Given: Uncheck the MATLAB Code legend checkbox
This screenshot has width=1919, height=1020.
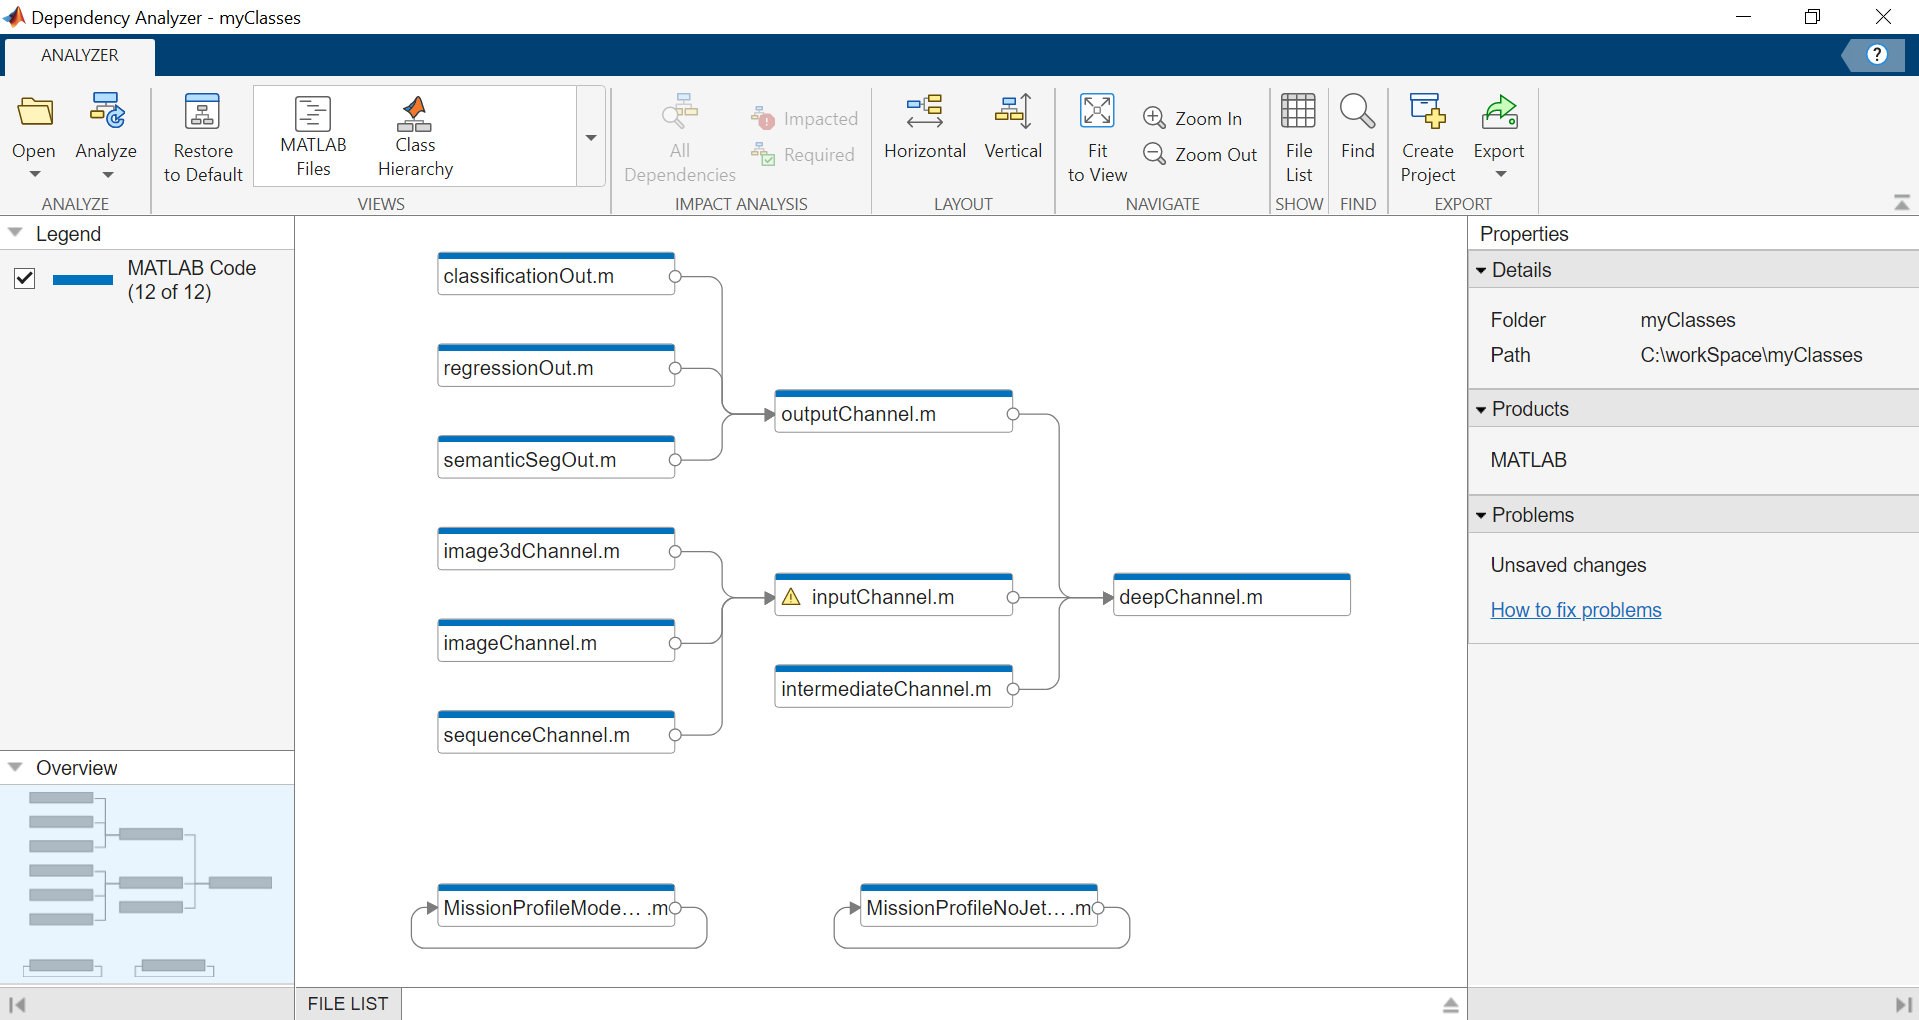Looking at the screenshot, I should pyautogui.click(x=24, y=279).
